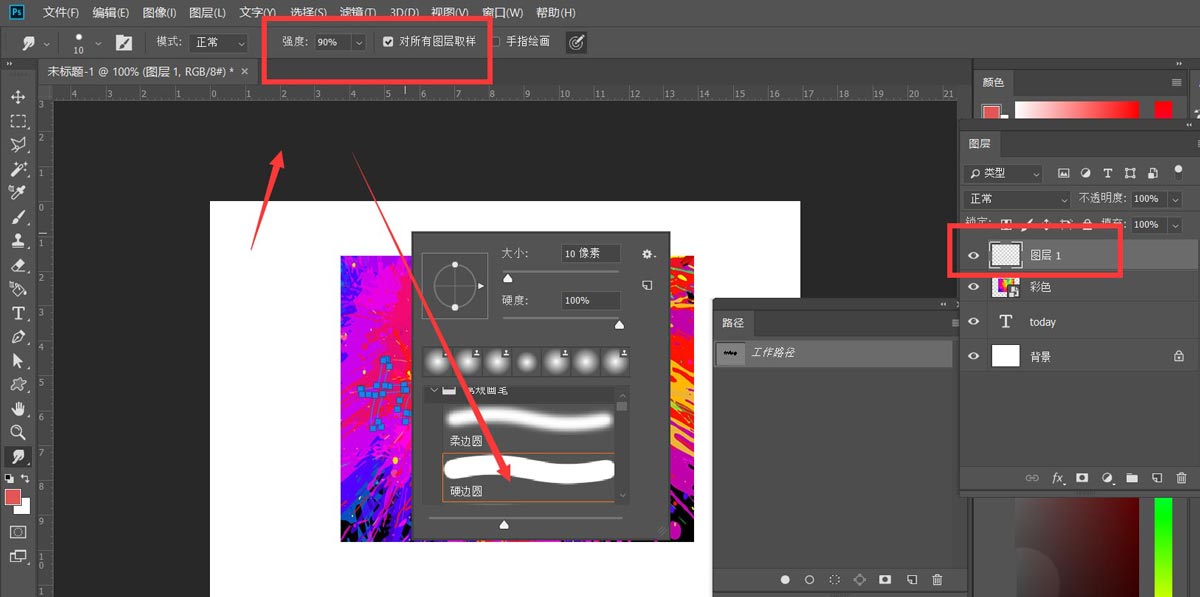This screenshot has height=597, width=1200.
Task: Select the Custom Shape tool
Action: click(x=18, y=384)
